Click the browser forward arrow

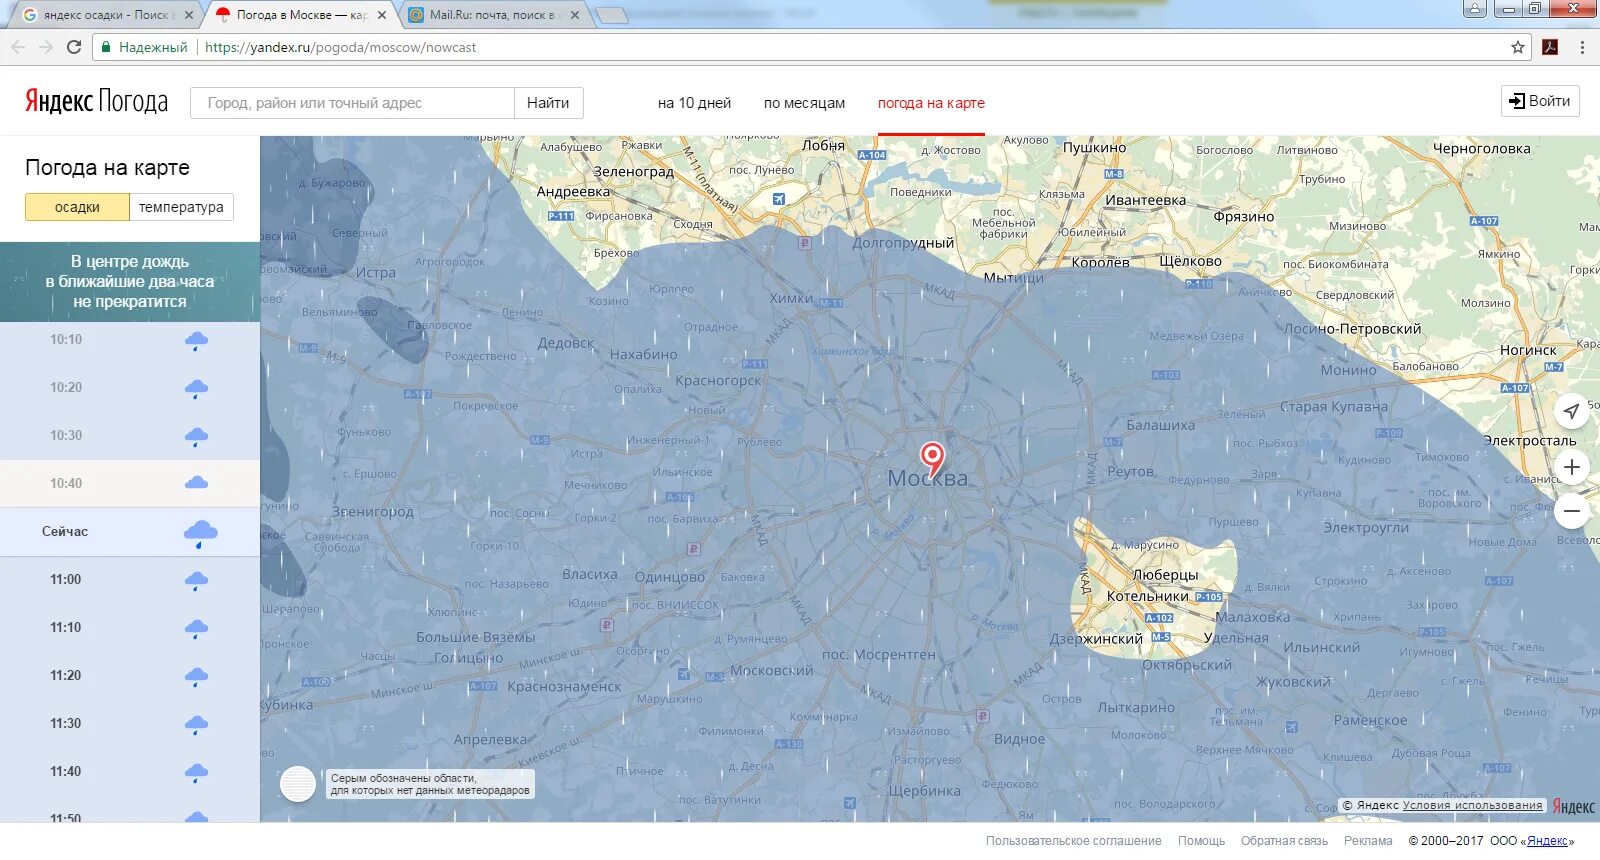(x=46, y=47)
